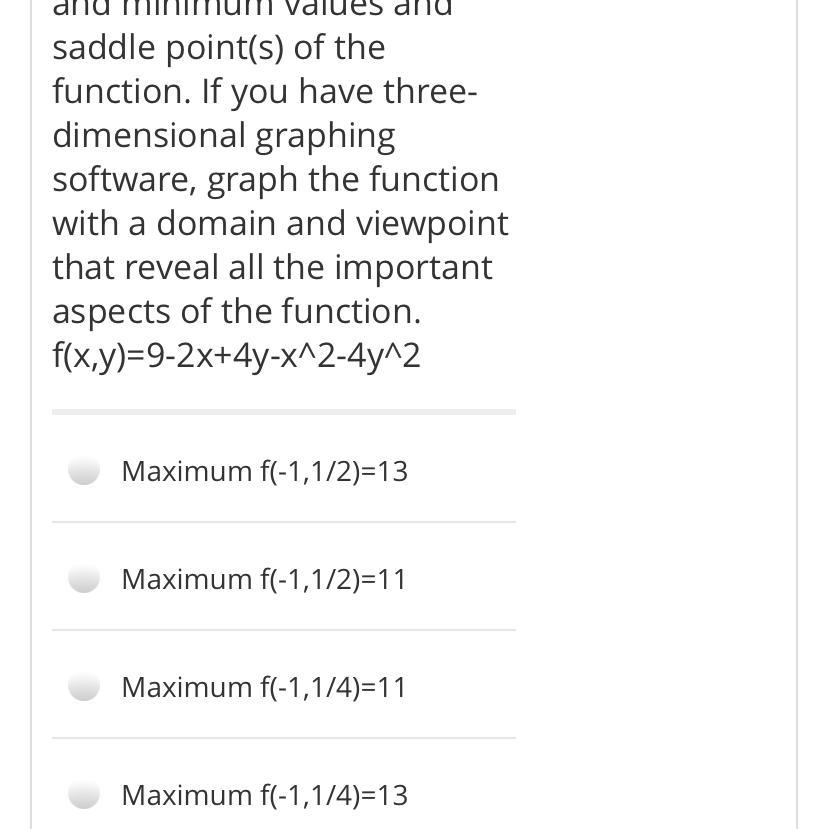Screen dimensions: 828x829
Task: Mark the radio button for Maximum f(-1,1/4)=13
Action: point(85,795)
